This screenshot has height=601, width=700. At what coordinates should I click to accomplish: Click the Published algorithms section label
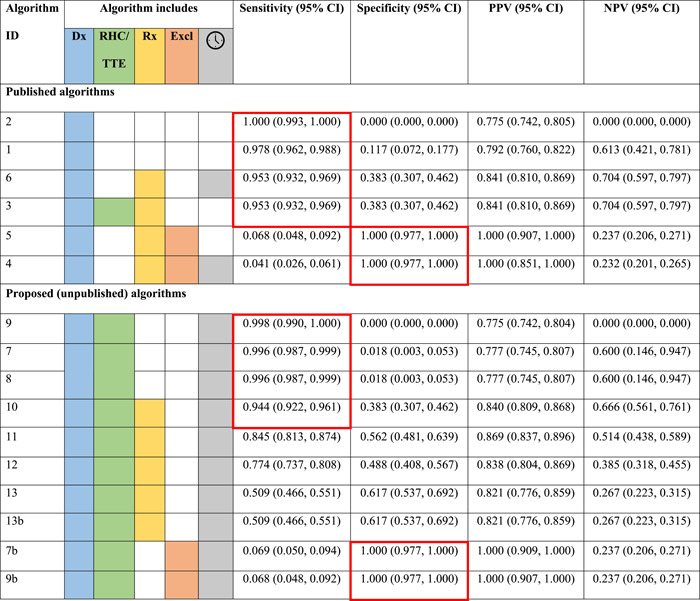60,92
